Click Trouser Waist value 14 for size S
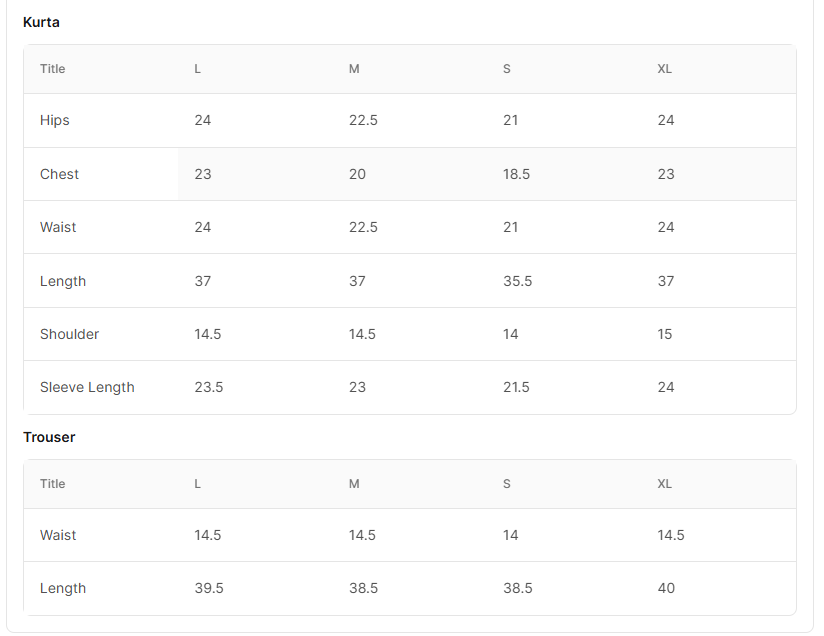824x636 pixels. (510, 535)
